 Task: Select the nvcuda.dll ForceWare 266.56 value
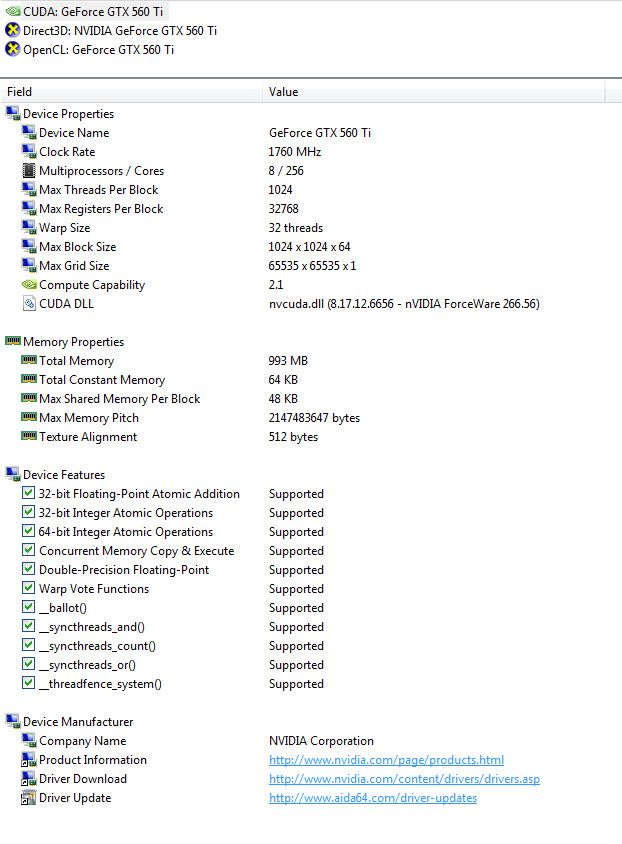(404, 304)
